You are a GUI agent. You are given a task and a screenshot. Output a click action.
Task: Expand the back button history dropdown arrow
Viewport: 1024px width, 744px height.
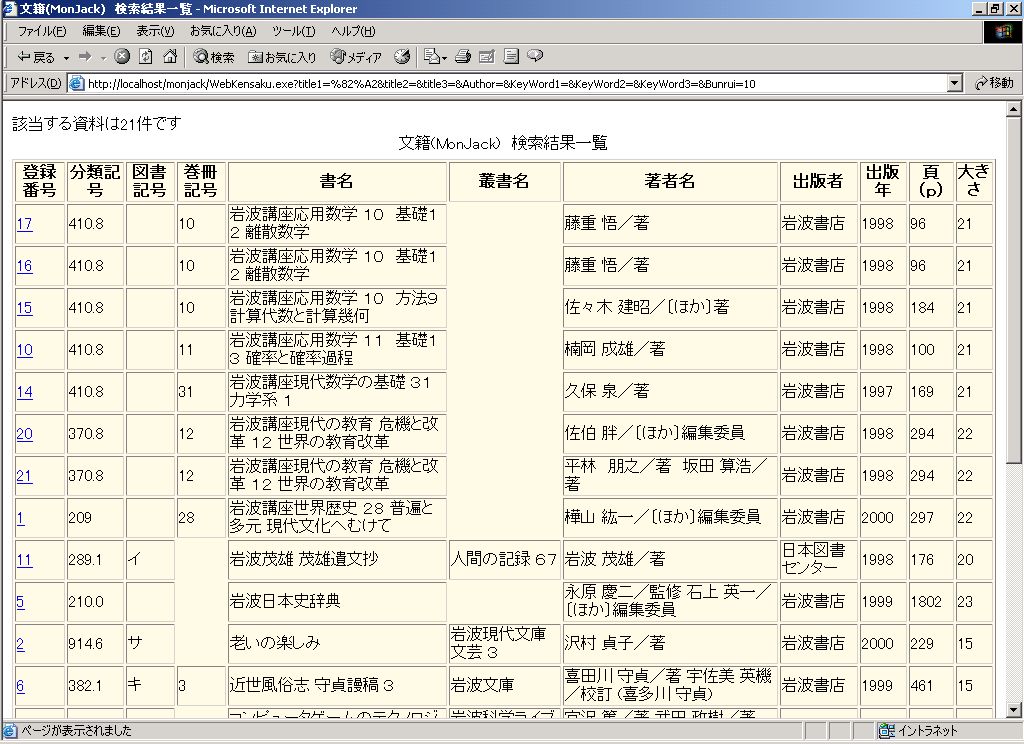pyautogui.click(x=66, y=57)
